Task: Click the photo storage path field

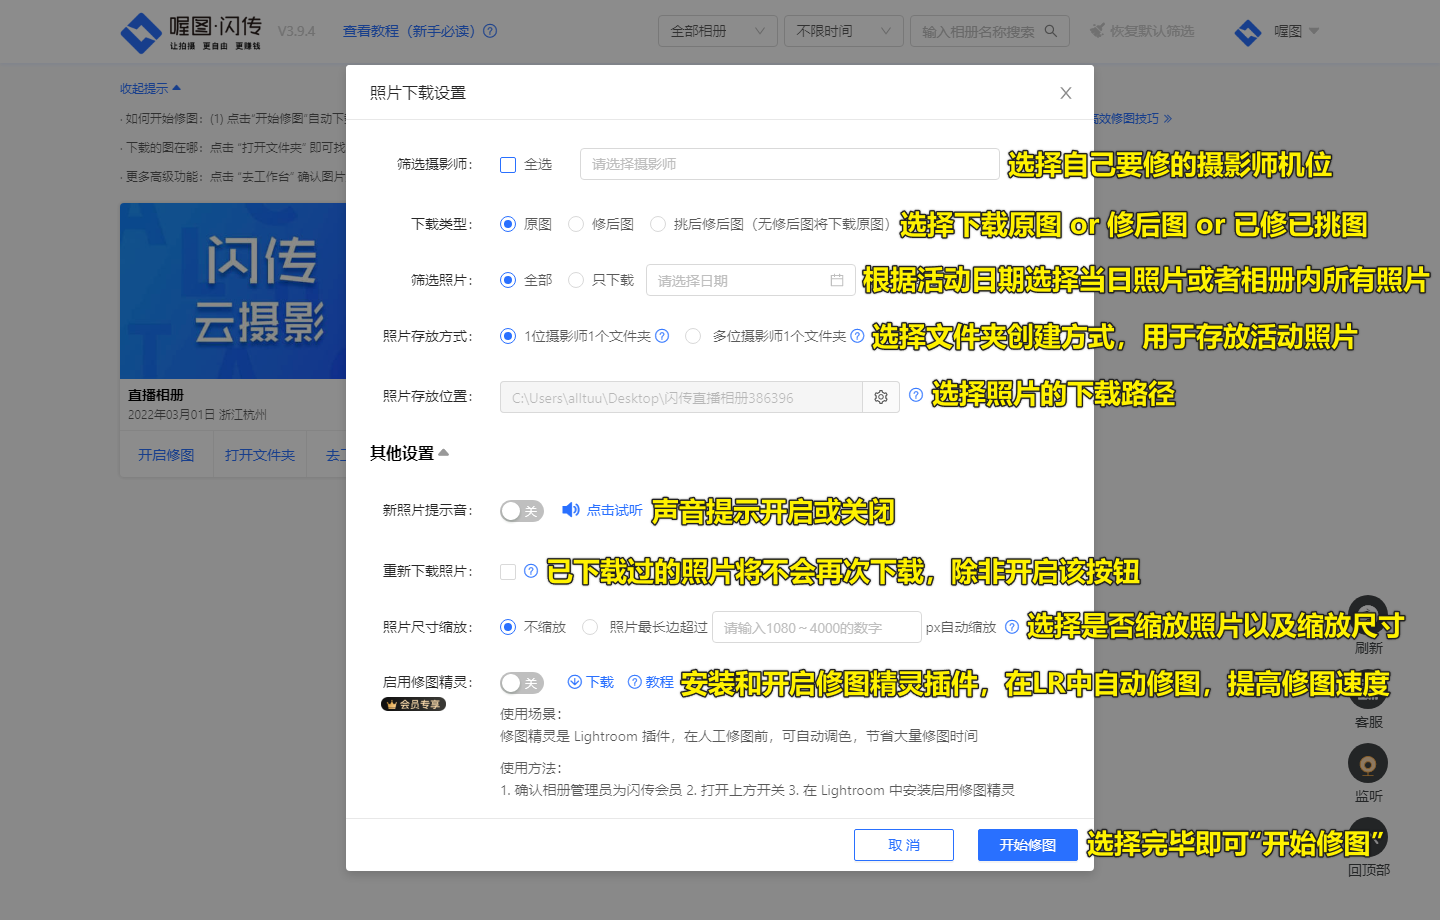Action: pyautogui.click(x=681, y=397)
